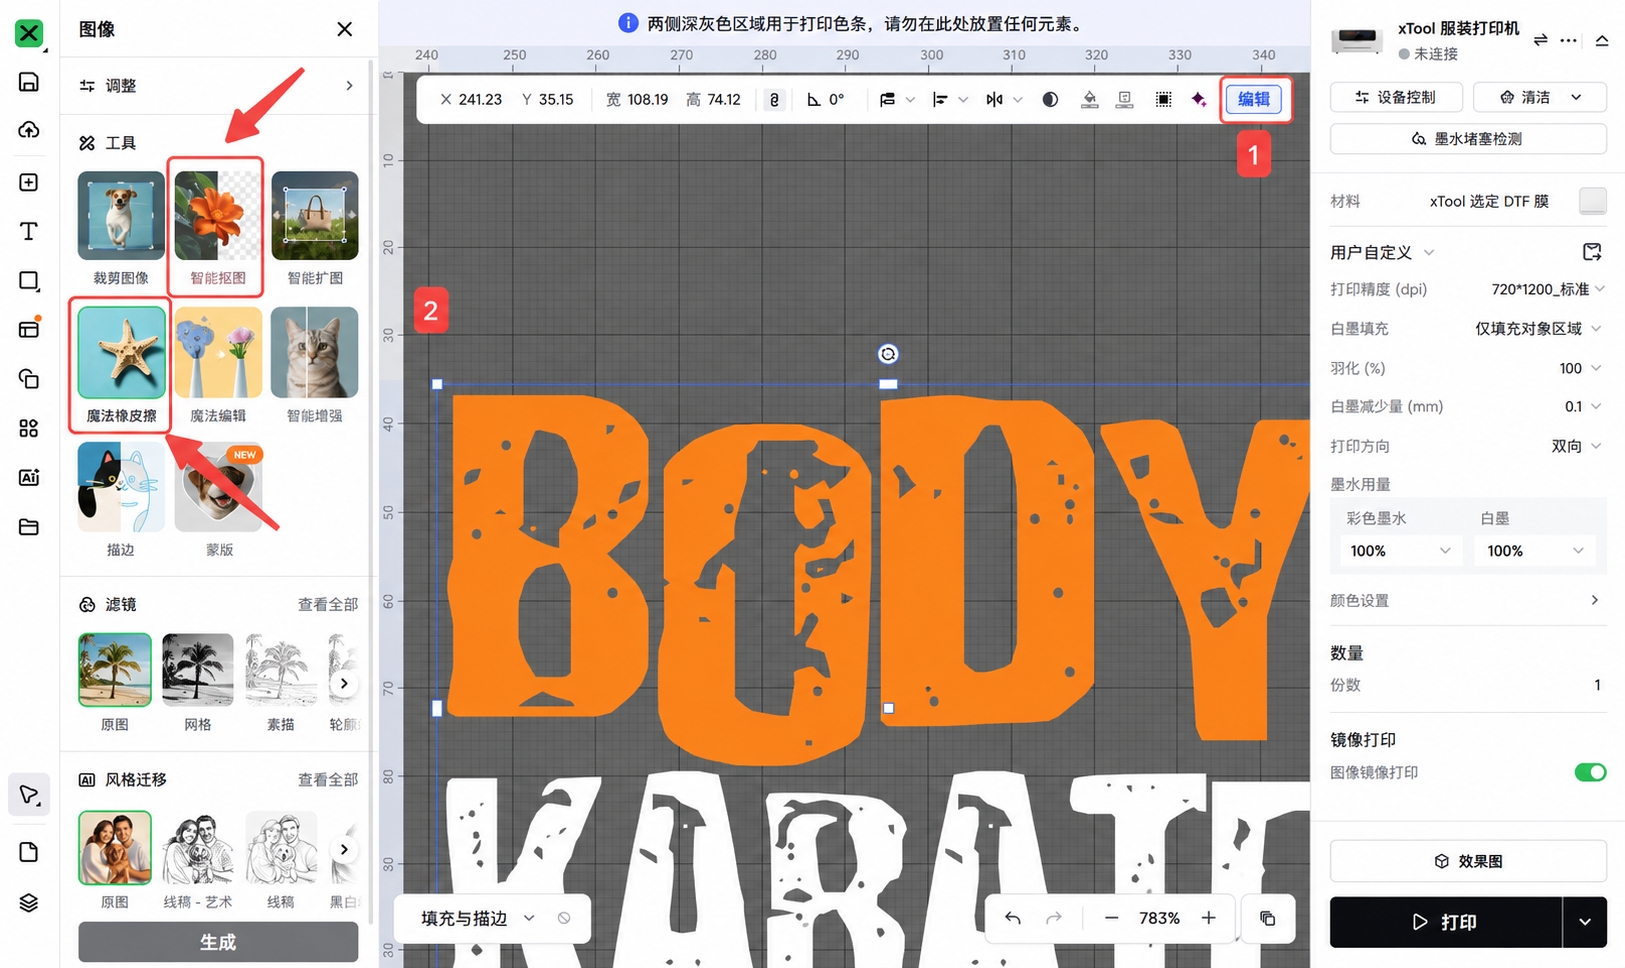The image size is (1625, 968).
Task: Click the save preset icon beside 用户自定义
Action: coord(1592,252)
